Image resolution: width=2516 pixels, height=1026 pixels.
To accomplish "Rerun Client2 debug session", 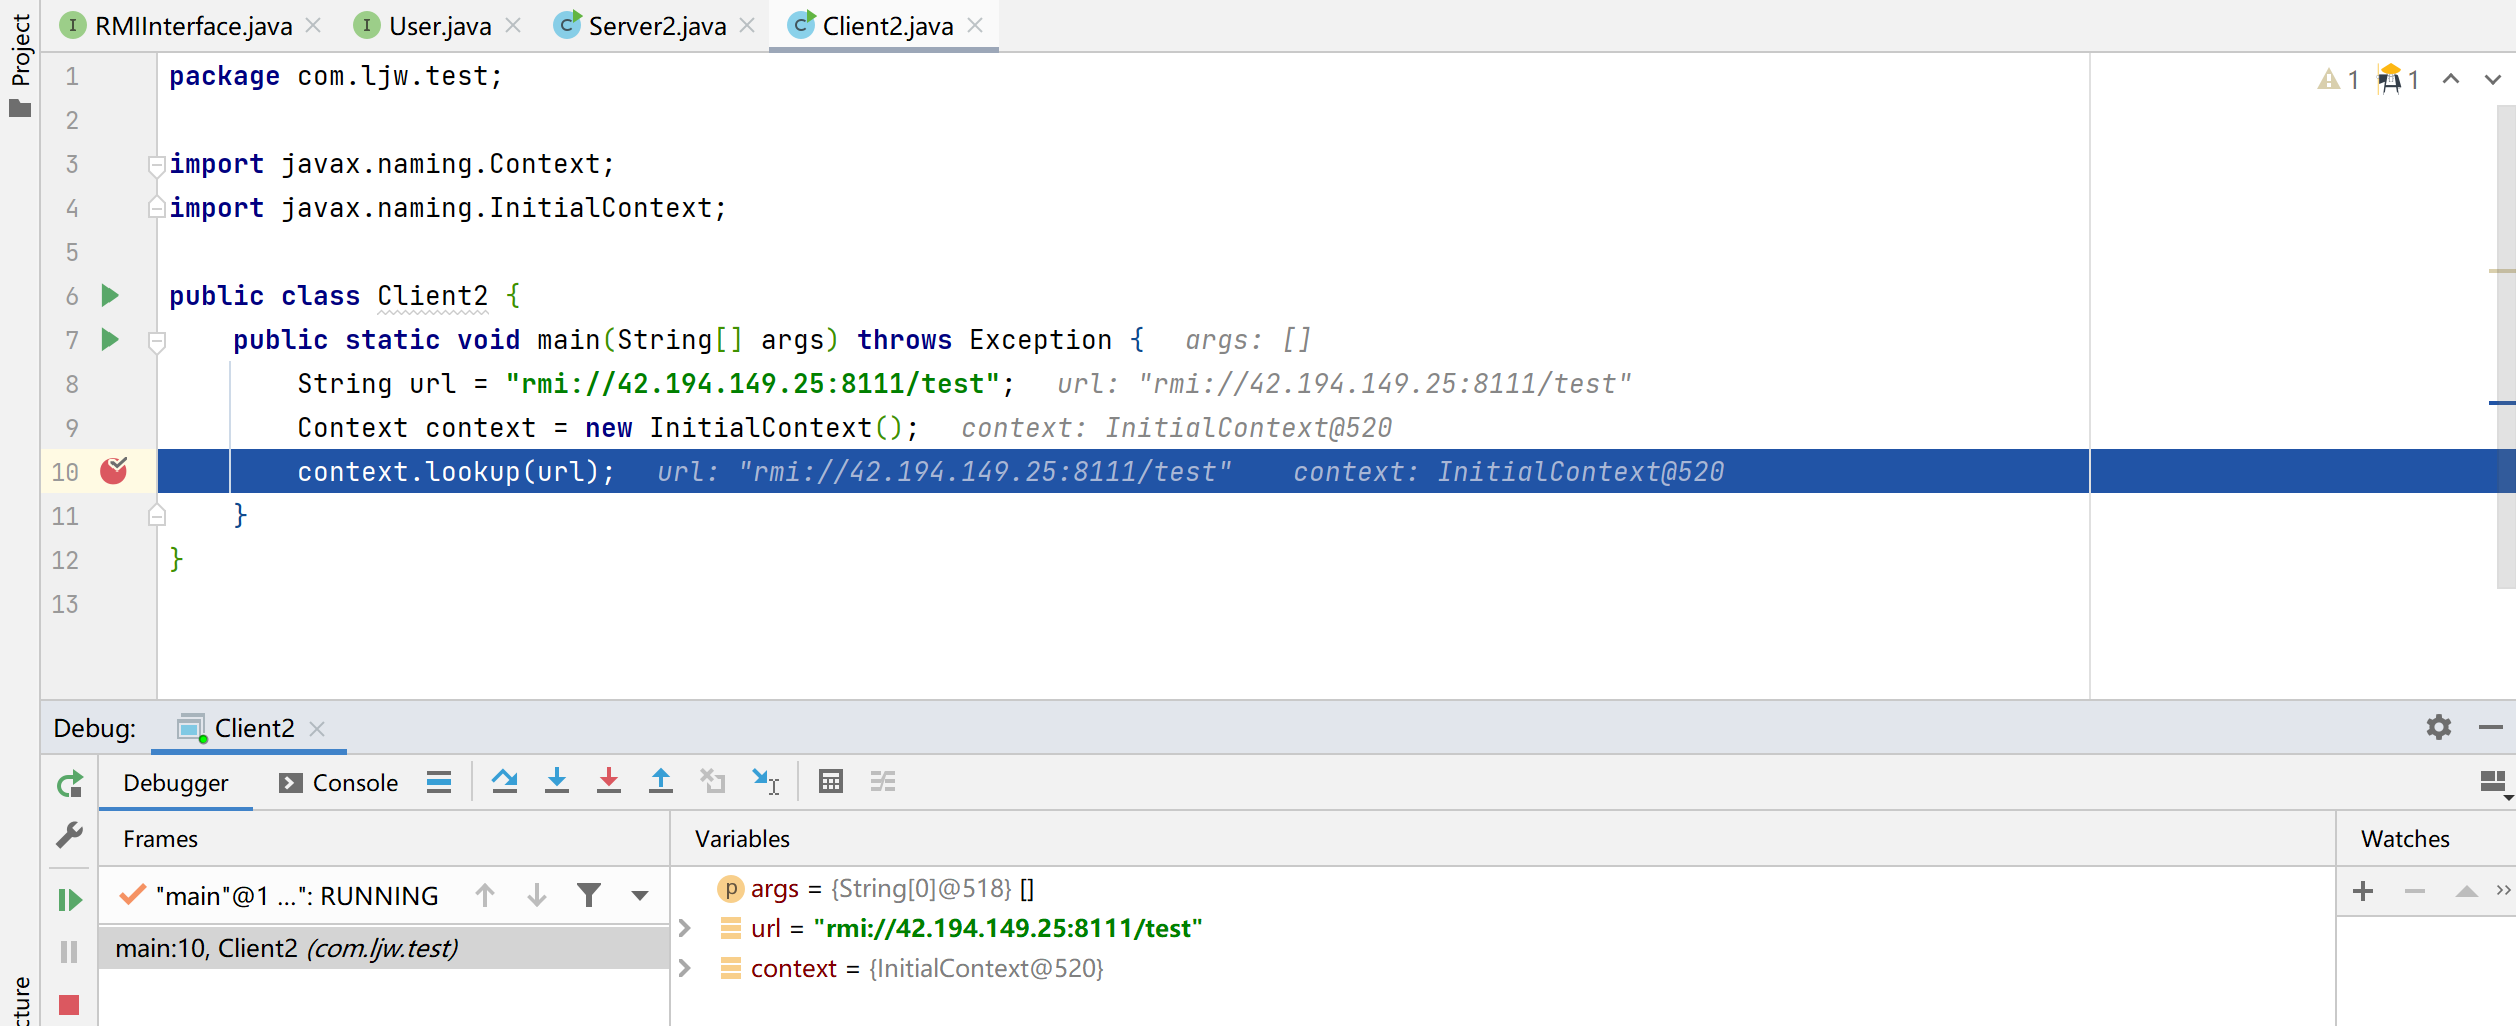I will point(69,784).
